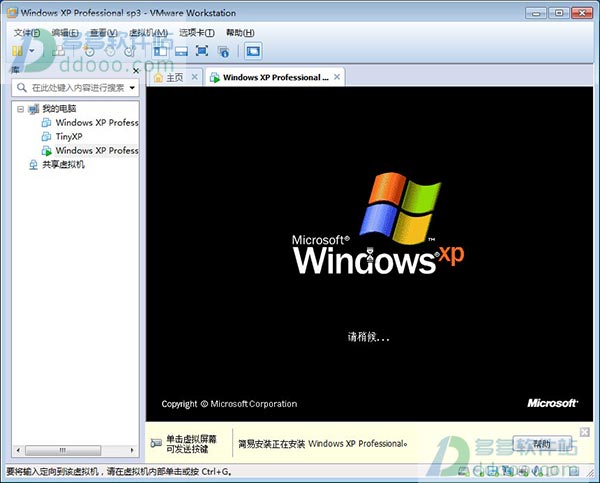The image size is (600, 483).
Task: Select the first Windows XP Profess VM entry
Action: tap(96, 122)
